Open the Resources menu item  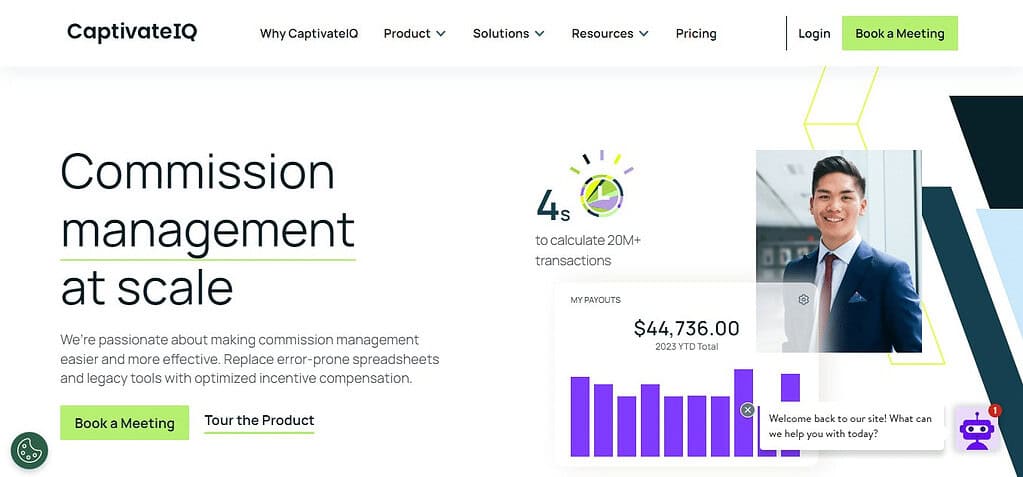coord(602,33)
